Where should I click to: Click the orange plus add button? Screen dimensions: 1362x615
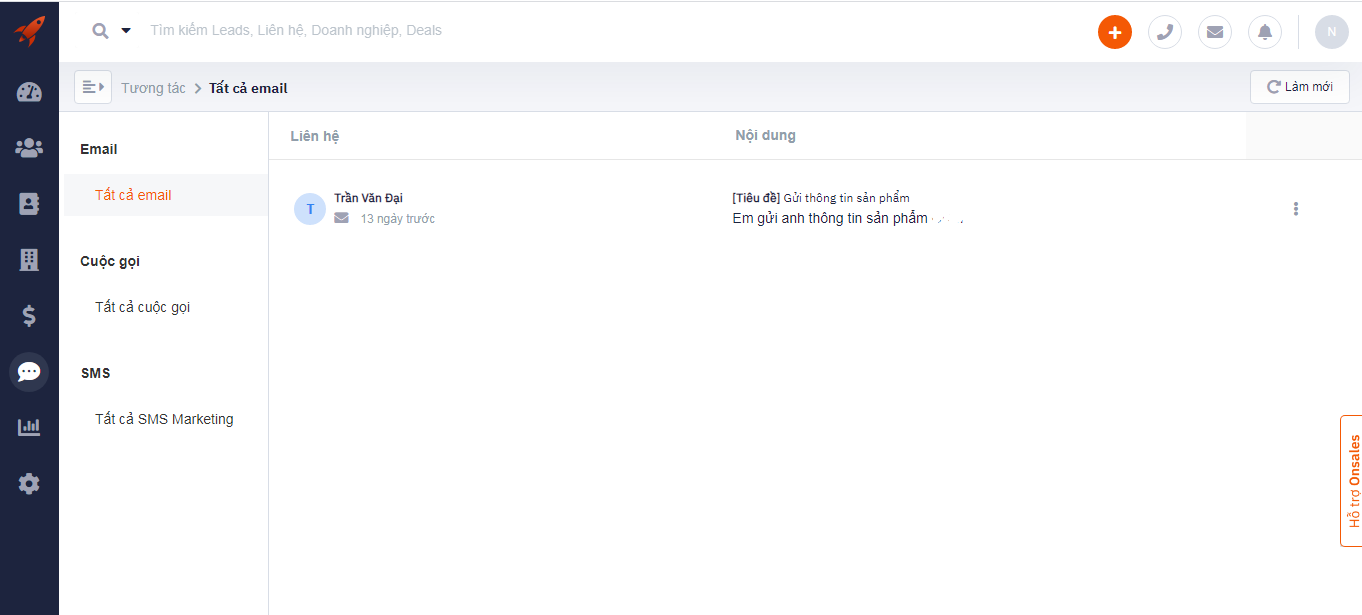coord(1115,32)
